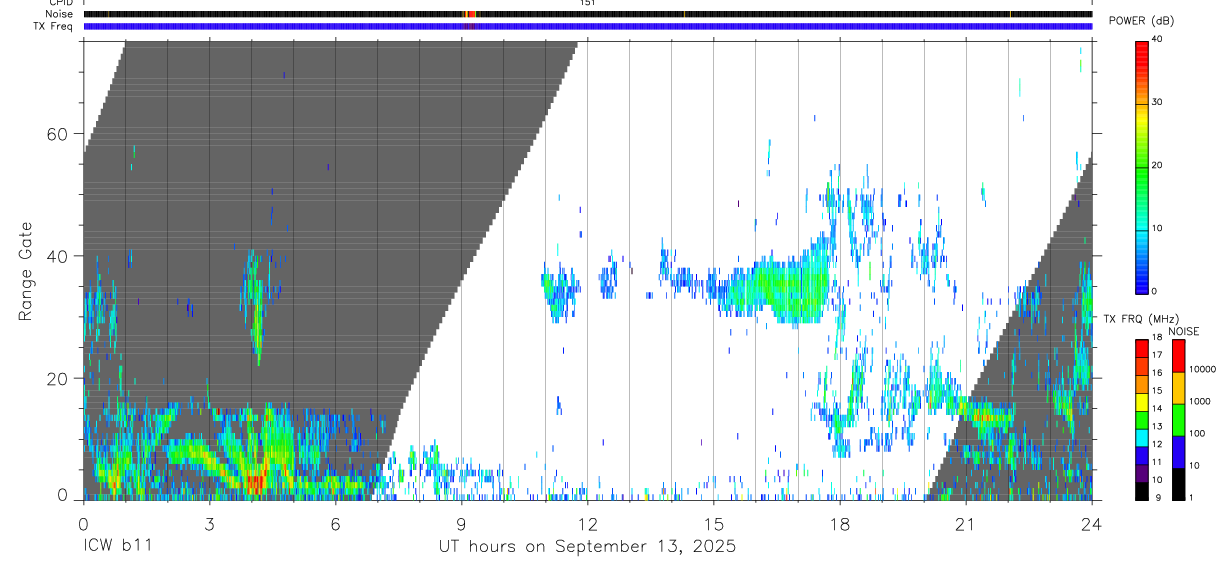This screenshot has height=567, width=1228.
Task: Click the intense red echo near 4 UT, gate 2
Action: pos(254,484)
